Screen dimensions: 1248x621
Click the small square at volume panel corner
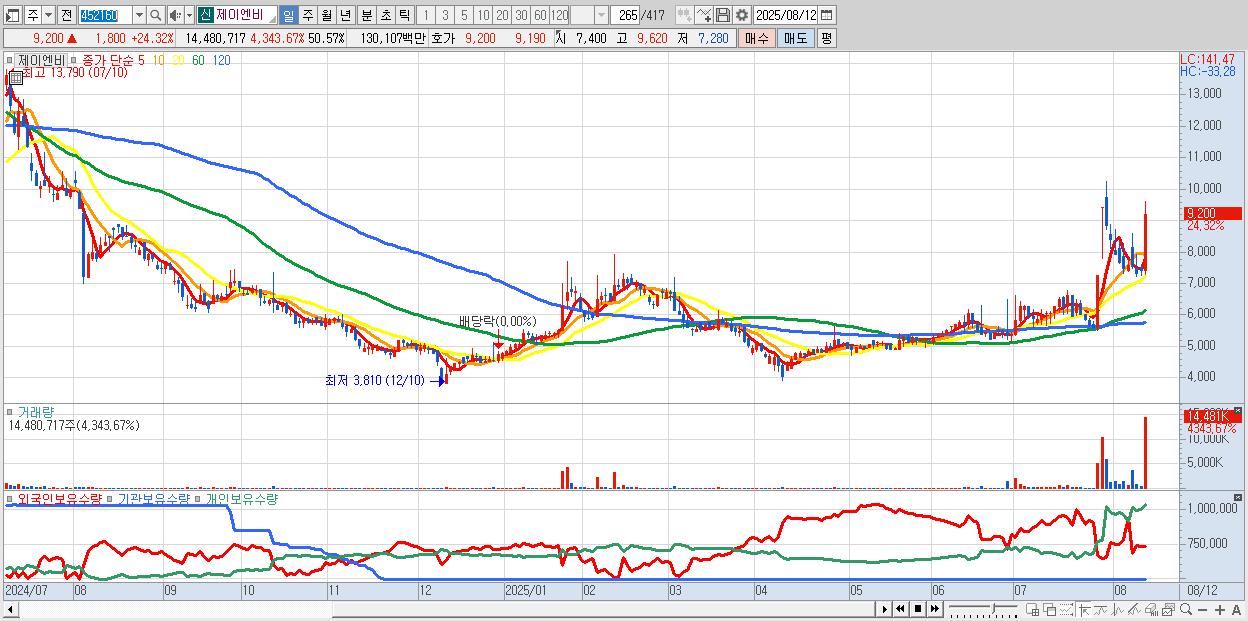click(1238, 411)
